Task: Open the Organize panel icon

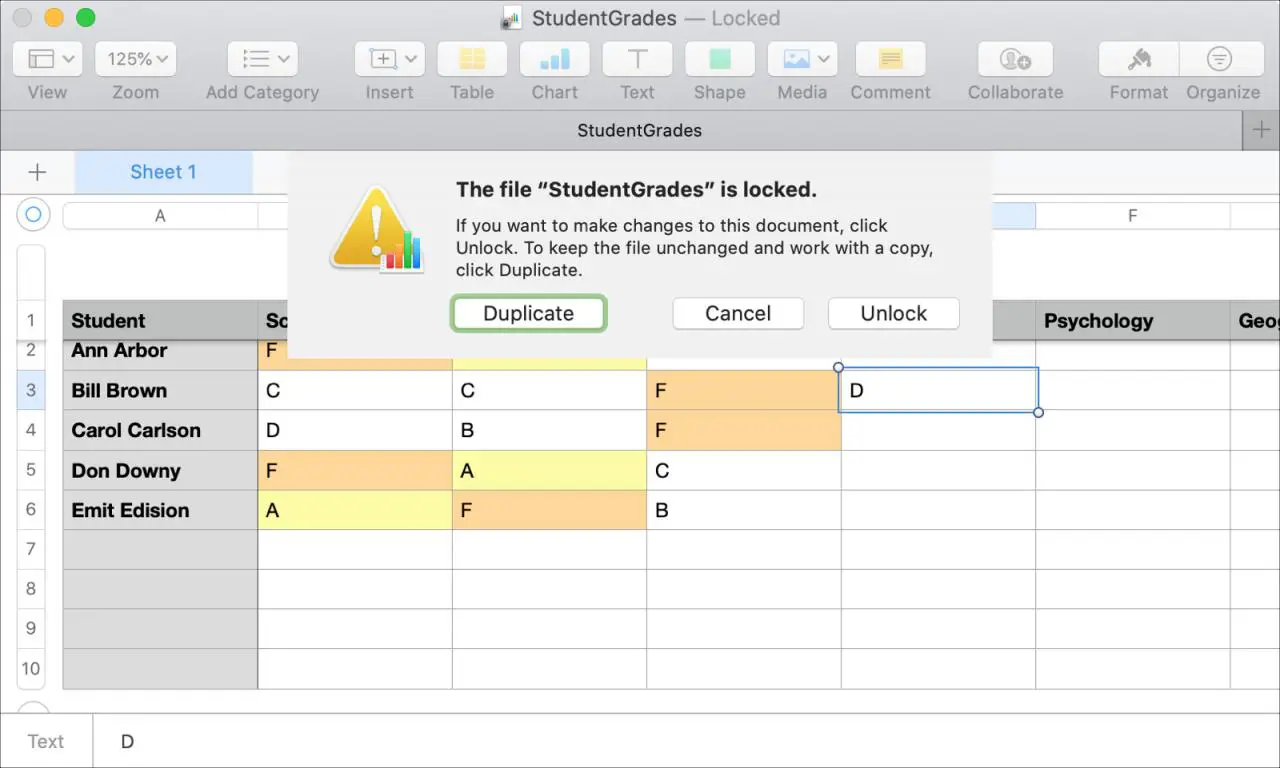Action: pyautogui.click(x=1220, y=60)
